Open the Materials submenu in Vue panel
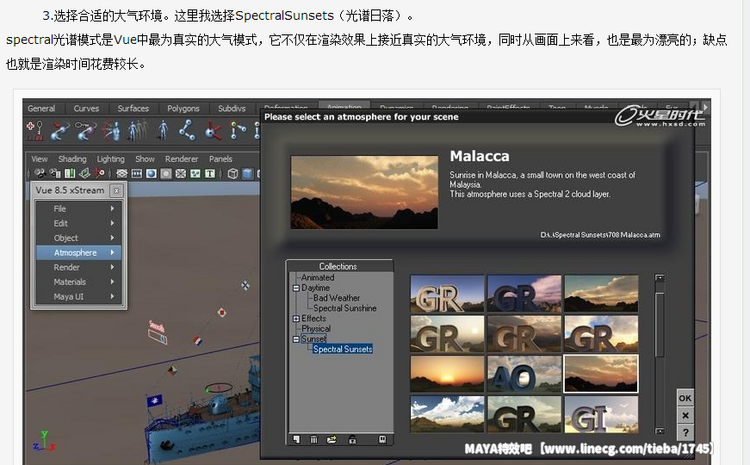 point(79,282)
